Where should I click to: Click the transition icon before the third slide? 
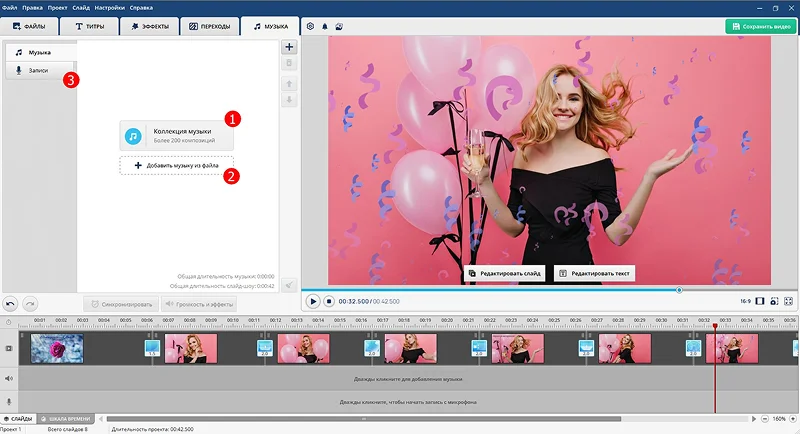pyautogui.click(x=265, y=348)
